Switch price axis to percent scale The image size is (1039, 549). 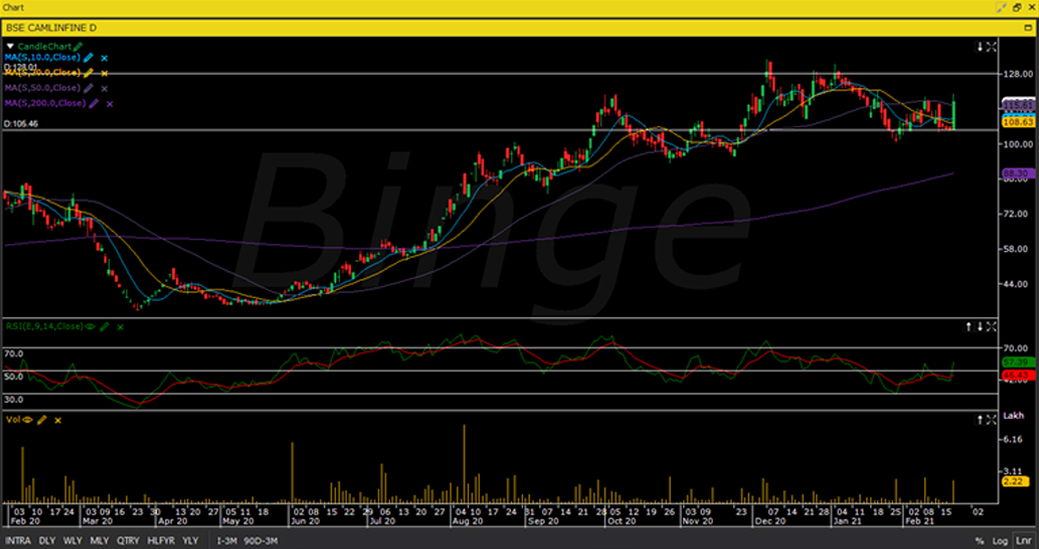(979, 541)
